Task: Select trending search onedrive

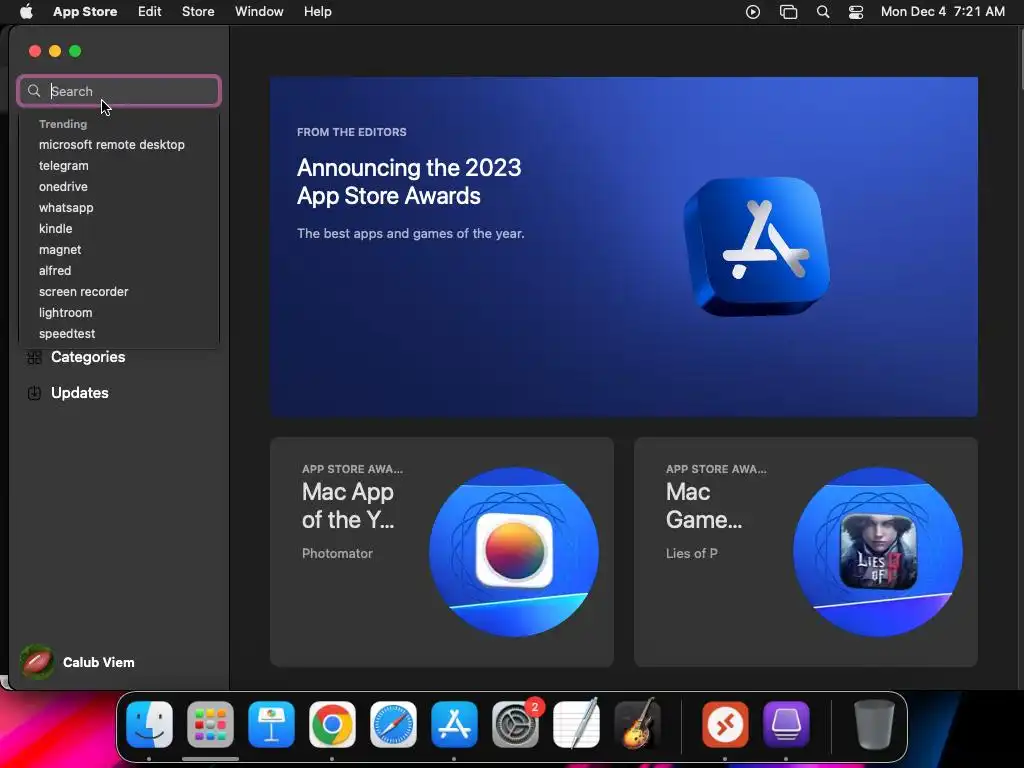Action: click(63, 186)
